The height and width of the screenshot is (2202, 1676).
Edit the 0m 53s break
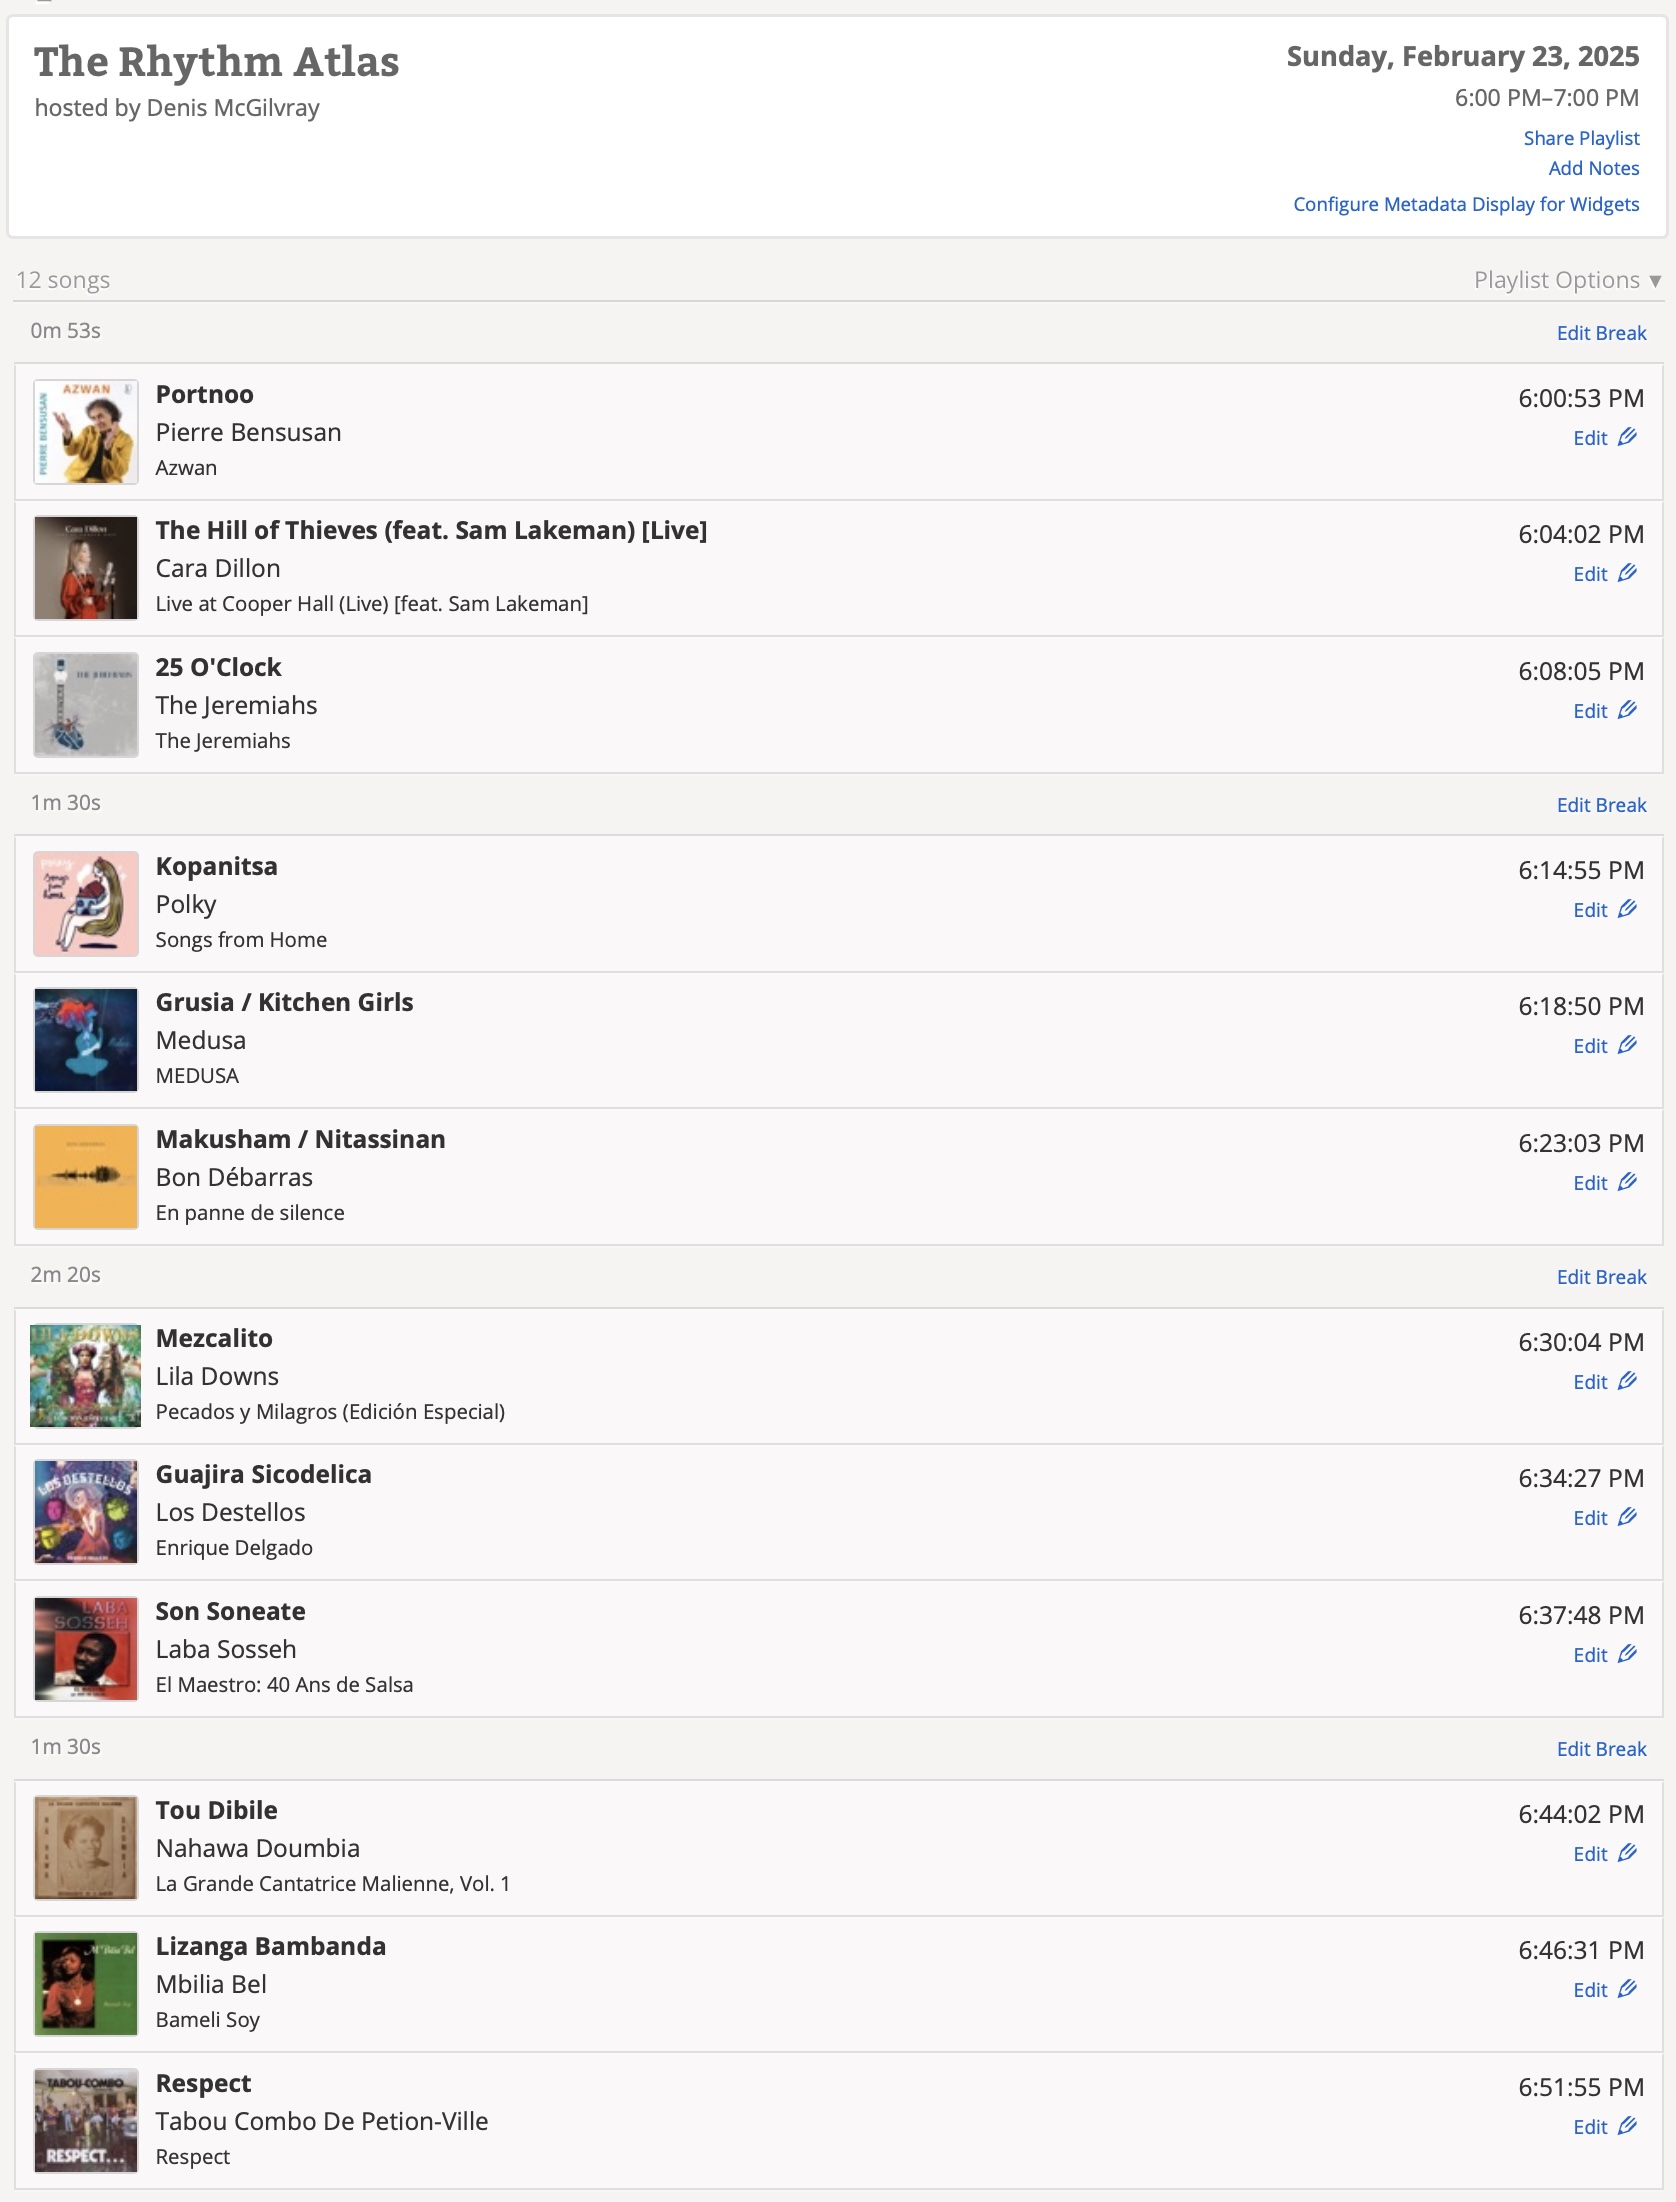(x=1600, y=333)
